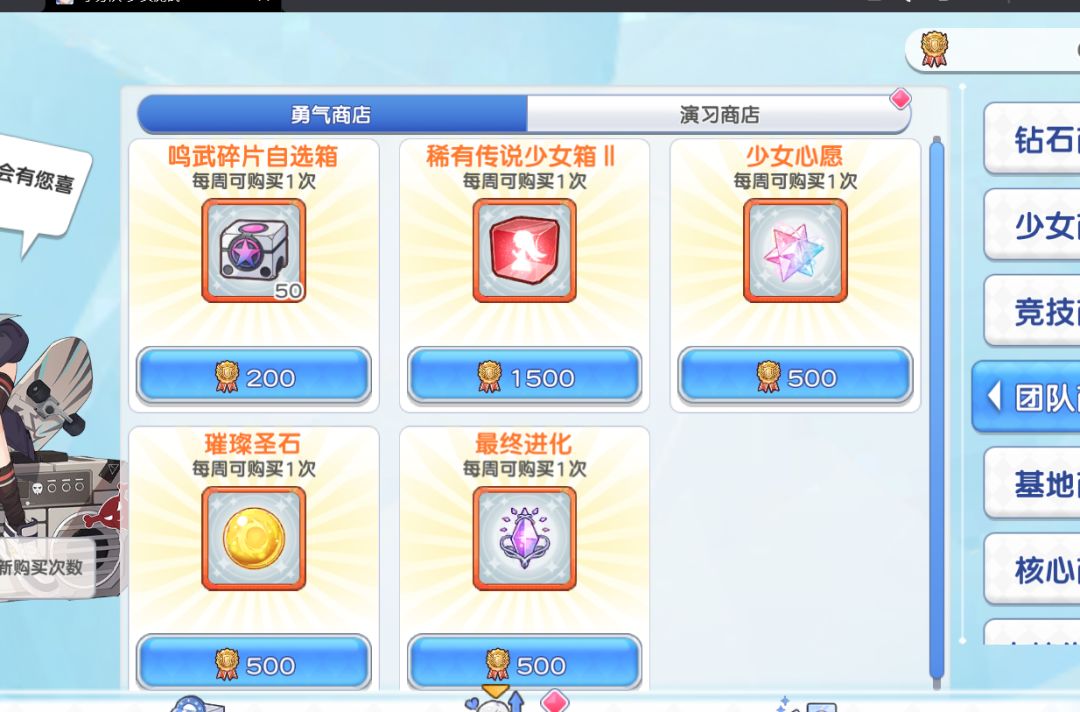Click the shop list vertical scrollbar
The width and height of the screenshot is (1080, 712).
coord(936,410)
